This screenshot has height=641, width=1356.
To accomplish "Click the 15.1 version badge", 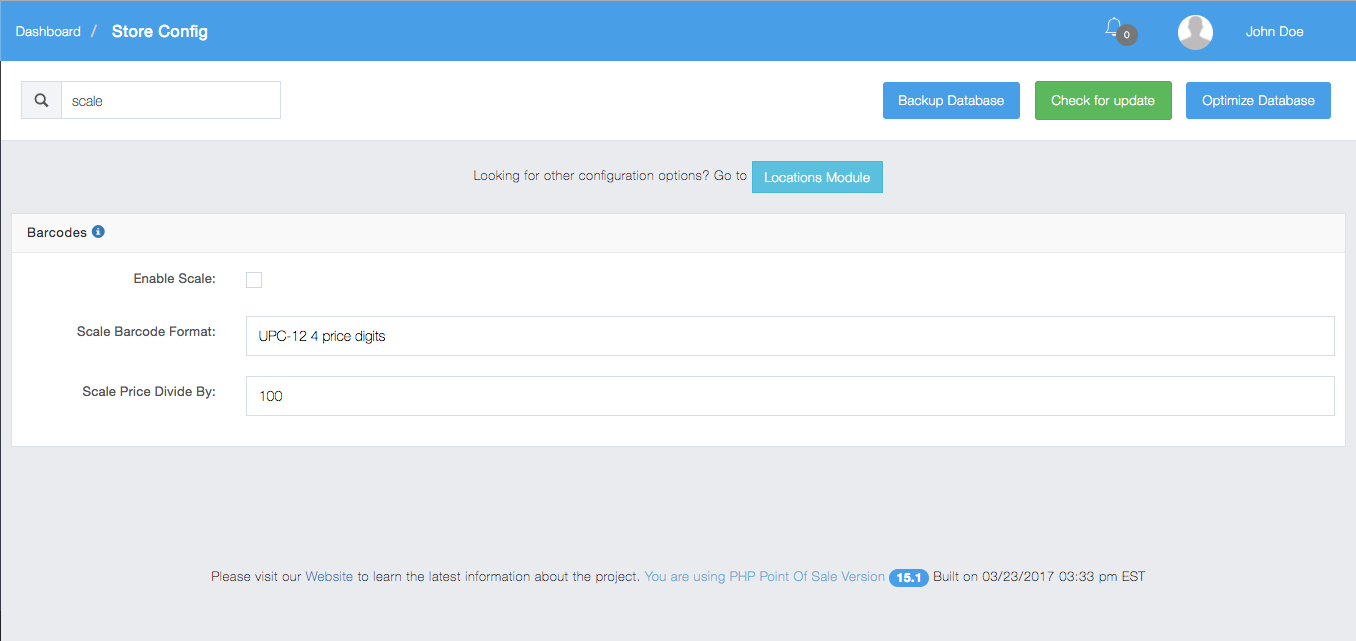I will pyautogui.click(x=908, y=577).
